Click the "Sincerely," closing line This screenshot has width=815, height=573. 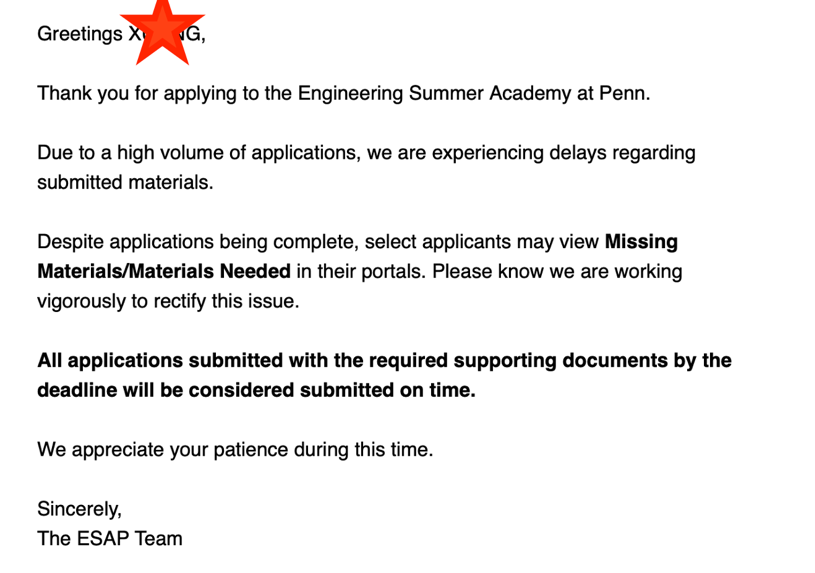tap(80, 509)
